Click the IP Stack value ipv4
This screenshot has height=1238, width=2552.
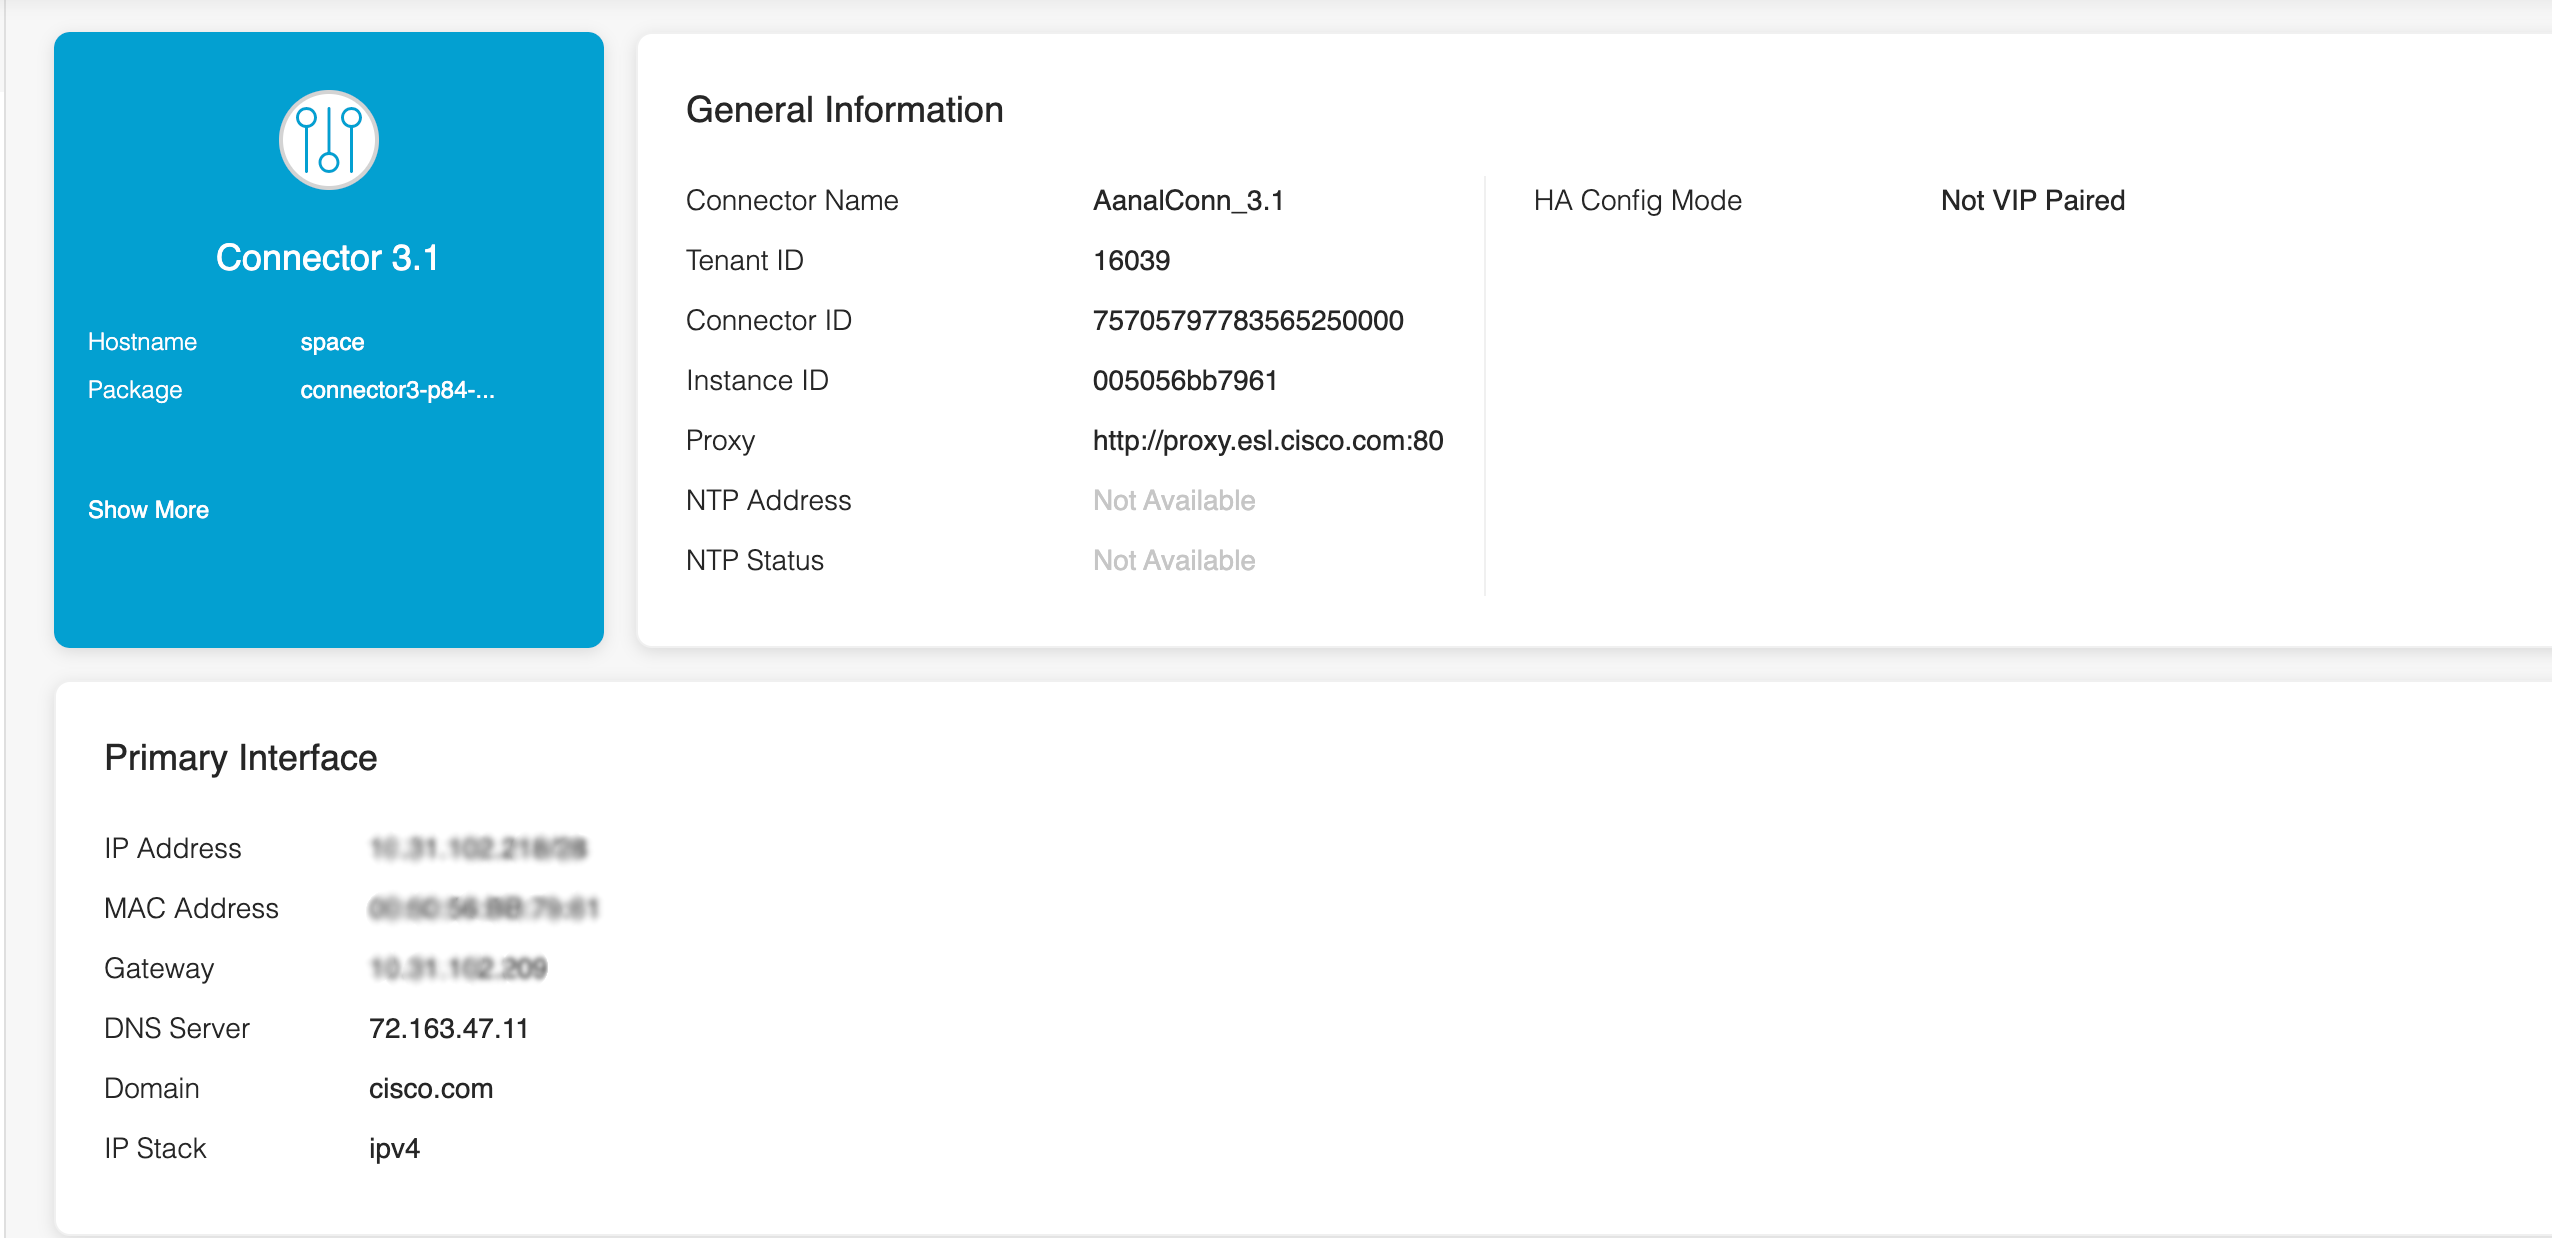click(394, 1149)
